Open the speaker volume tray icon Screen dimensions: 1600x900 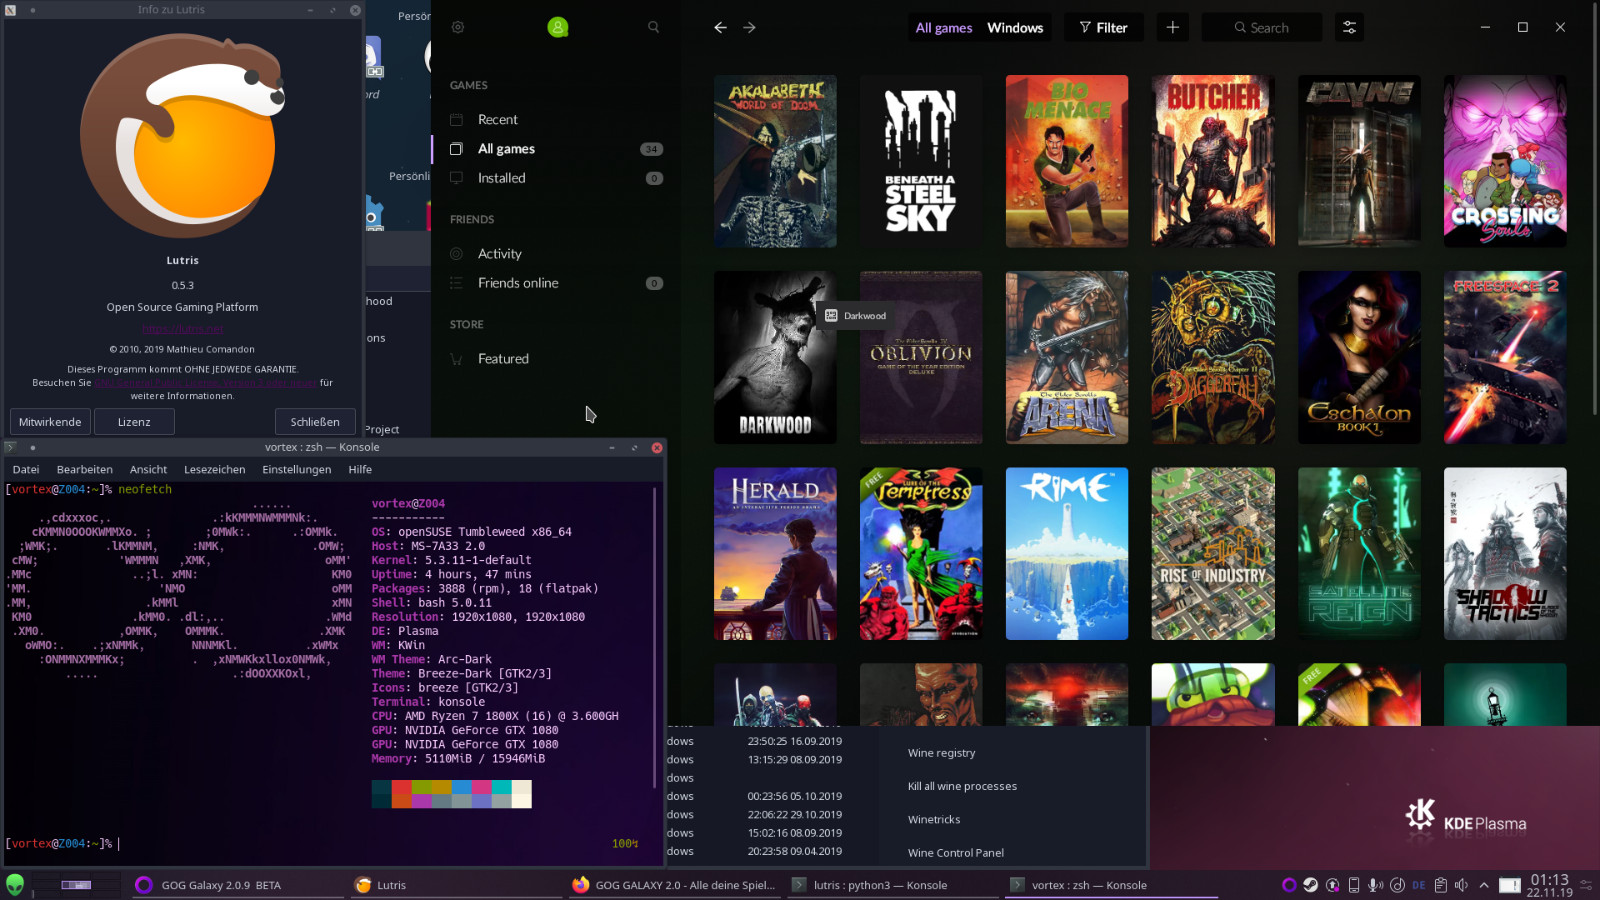click(x=1462, y=885)
